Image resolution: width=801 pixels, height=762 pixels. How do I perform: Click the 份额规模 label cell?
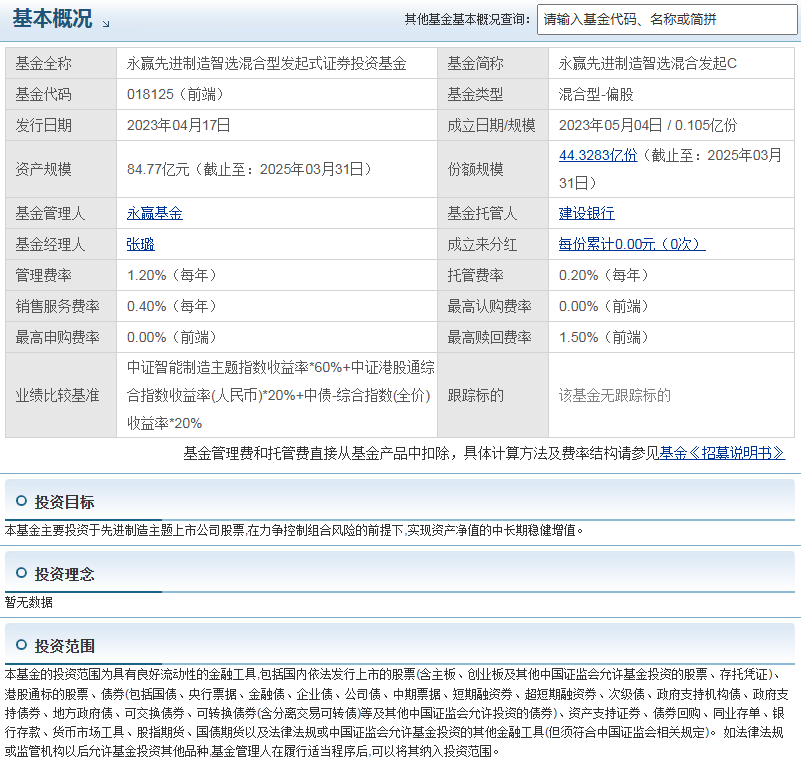click(x=493, y=169)
